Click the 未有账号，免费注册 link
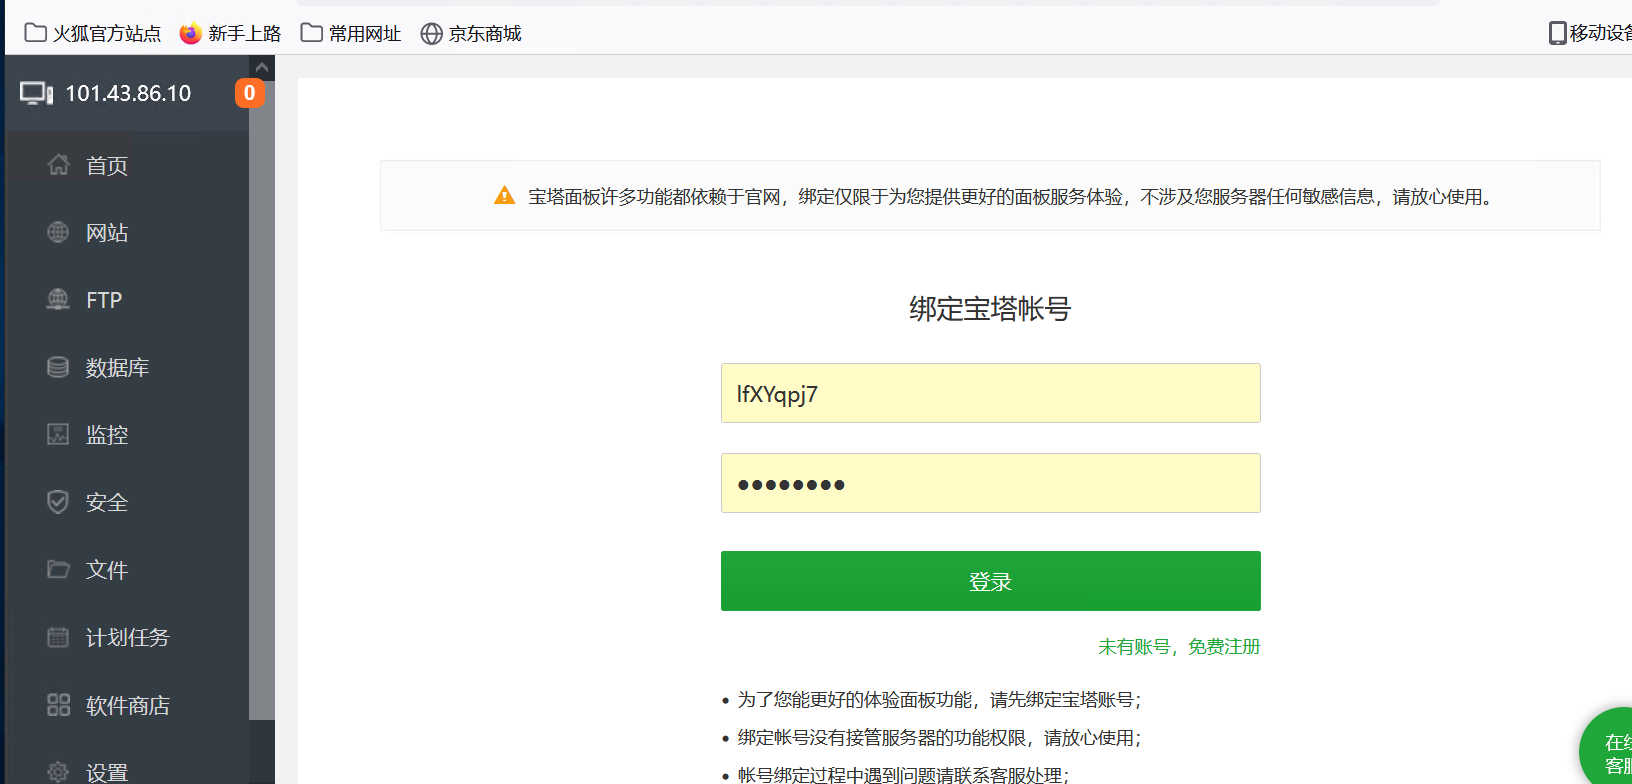The width and height of the screenshot is (1632, 784). (x=1179, y=647)
